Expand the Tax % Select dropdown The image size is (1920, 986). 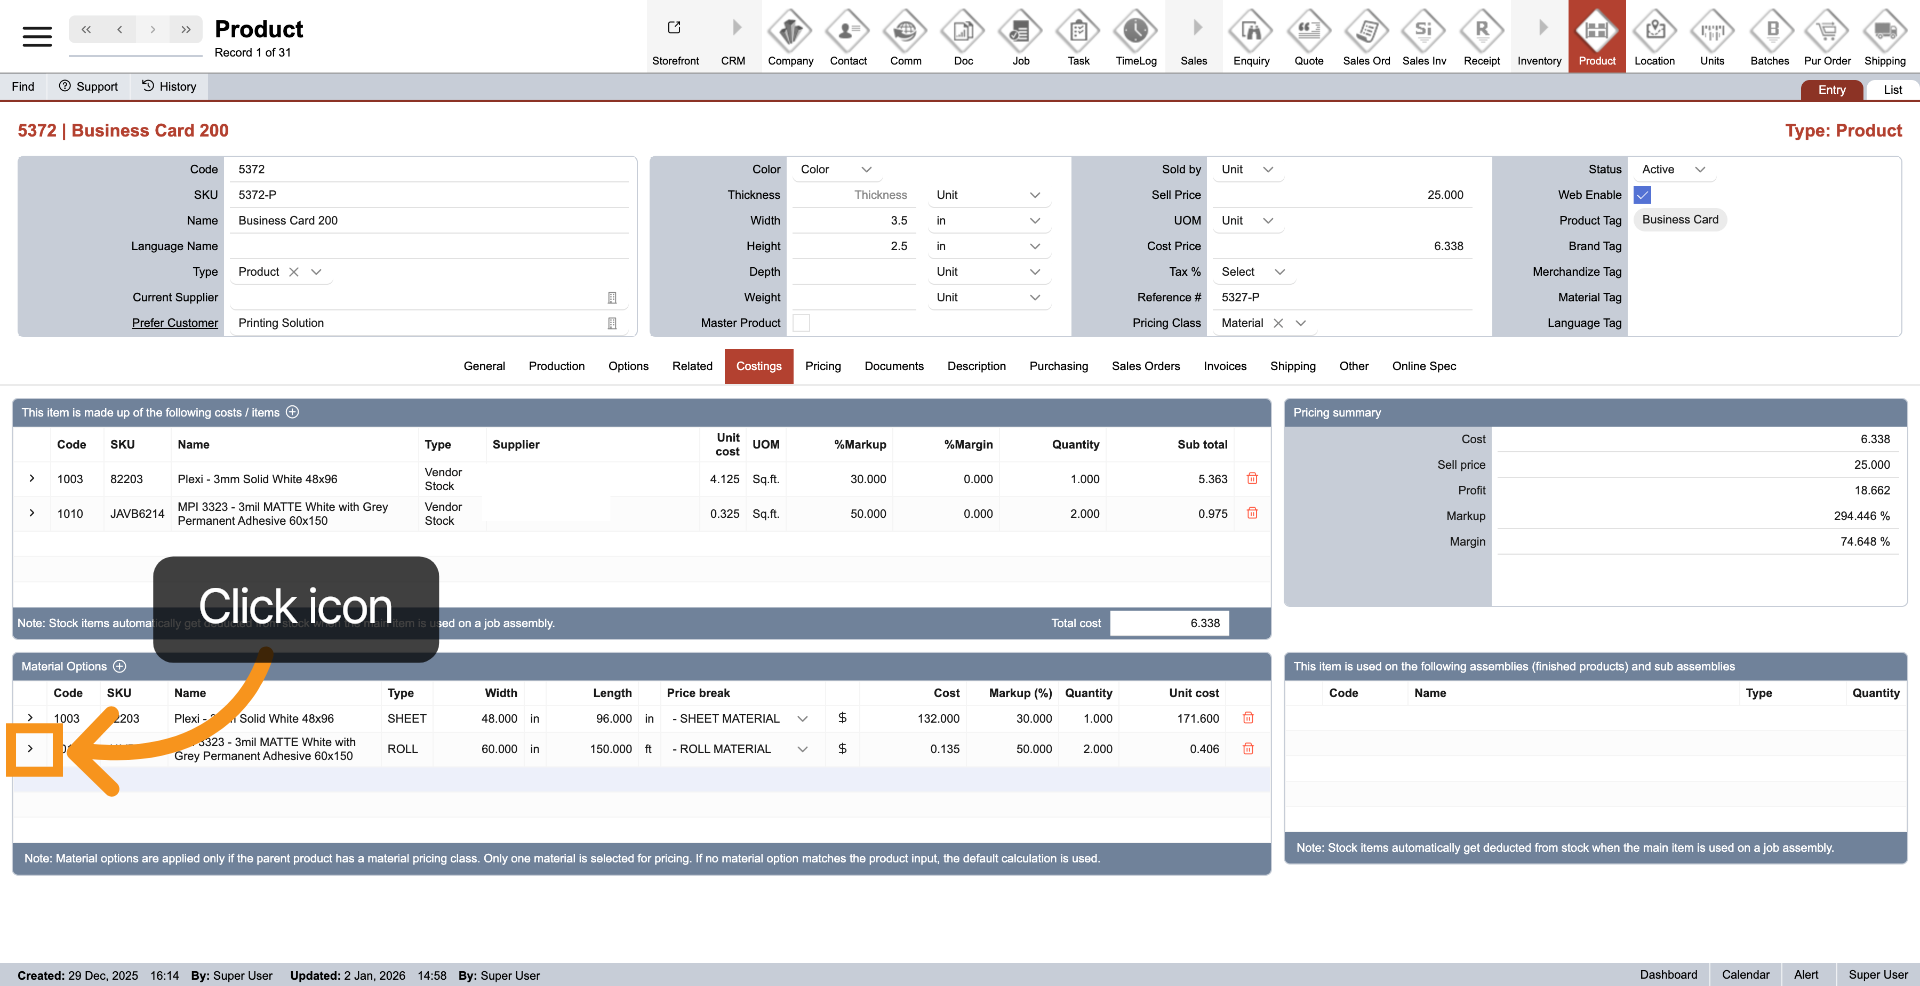(1253, 272)
